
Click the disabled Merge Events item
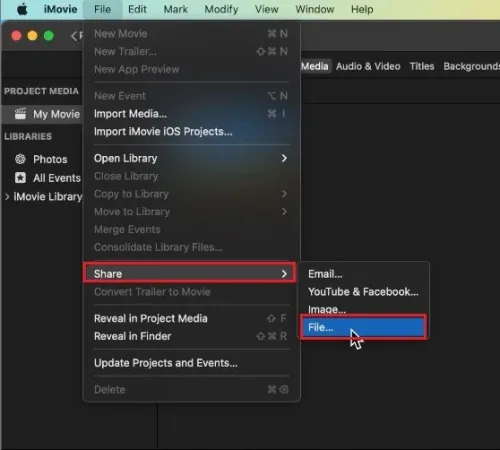pyautogui.click(x=191, y=229)
